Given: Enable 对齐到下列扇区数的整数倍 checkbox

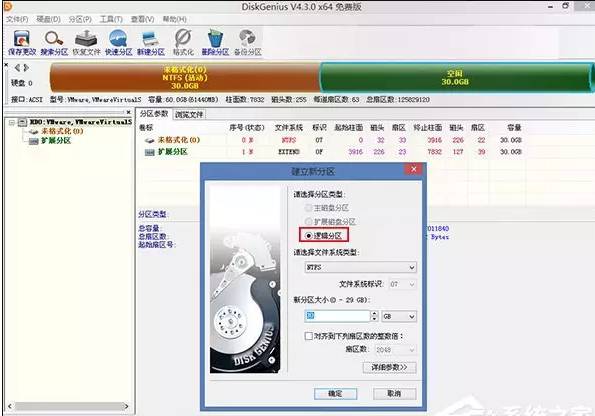Looking at the screenshot, I should (x=309, y=336).
